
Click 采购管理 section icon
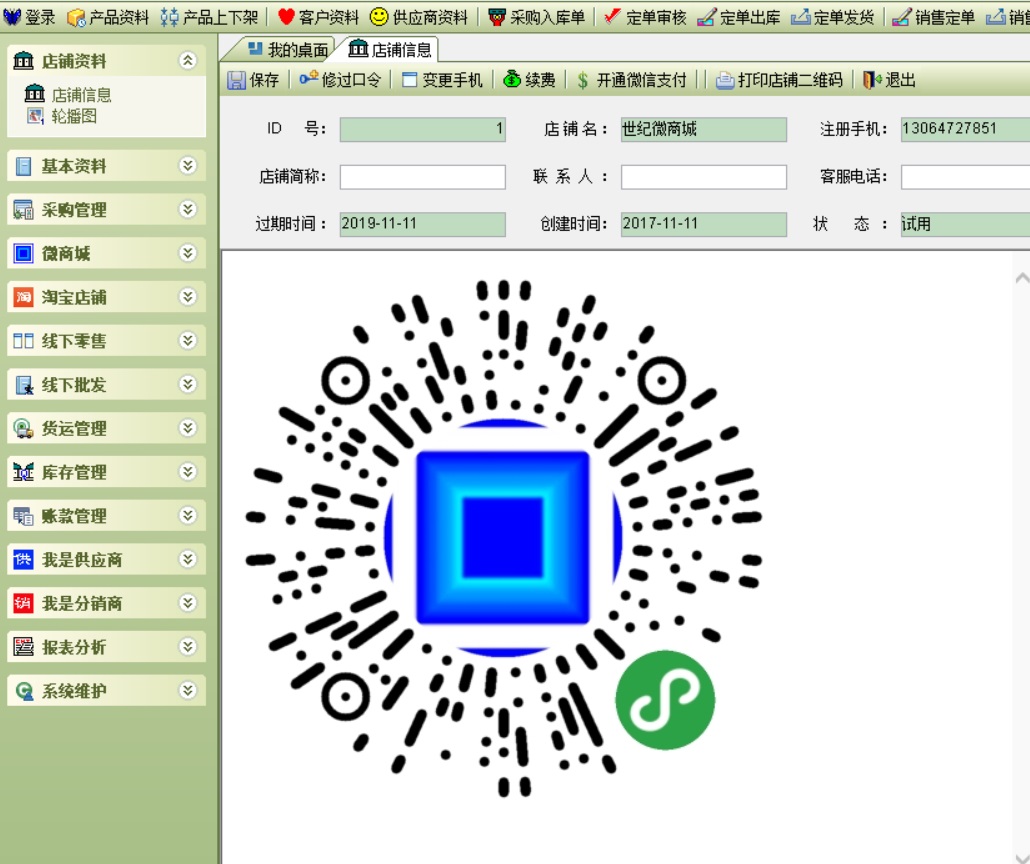[x=23, y=210]
